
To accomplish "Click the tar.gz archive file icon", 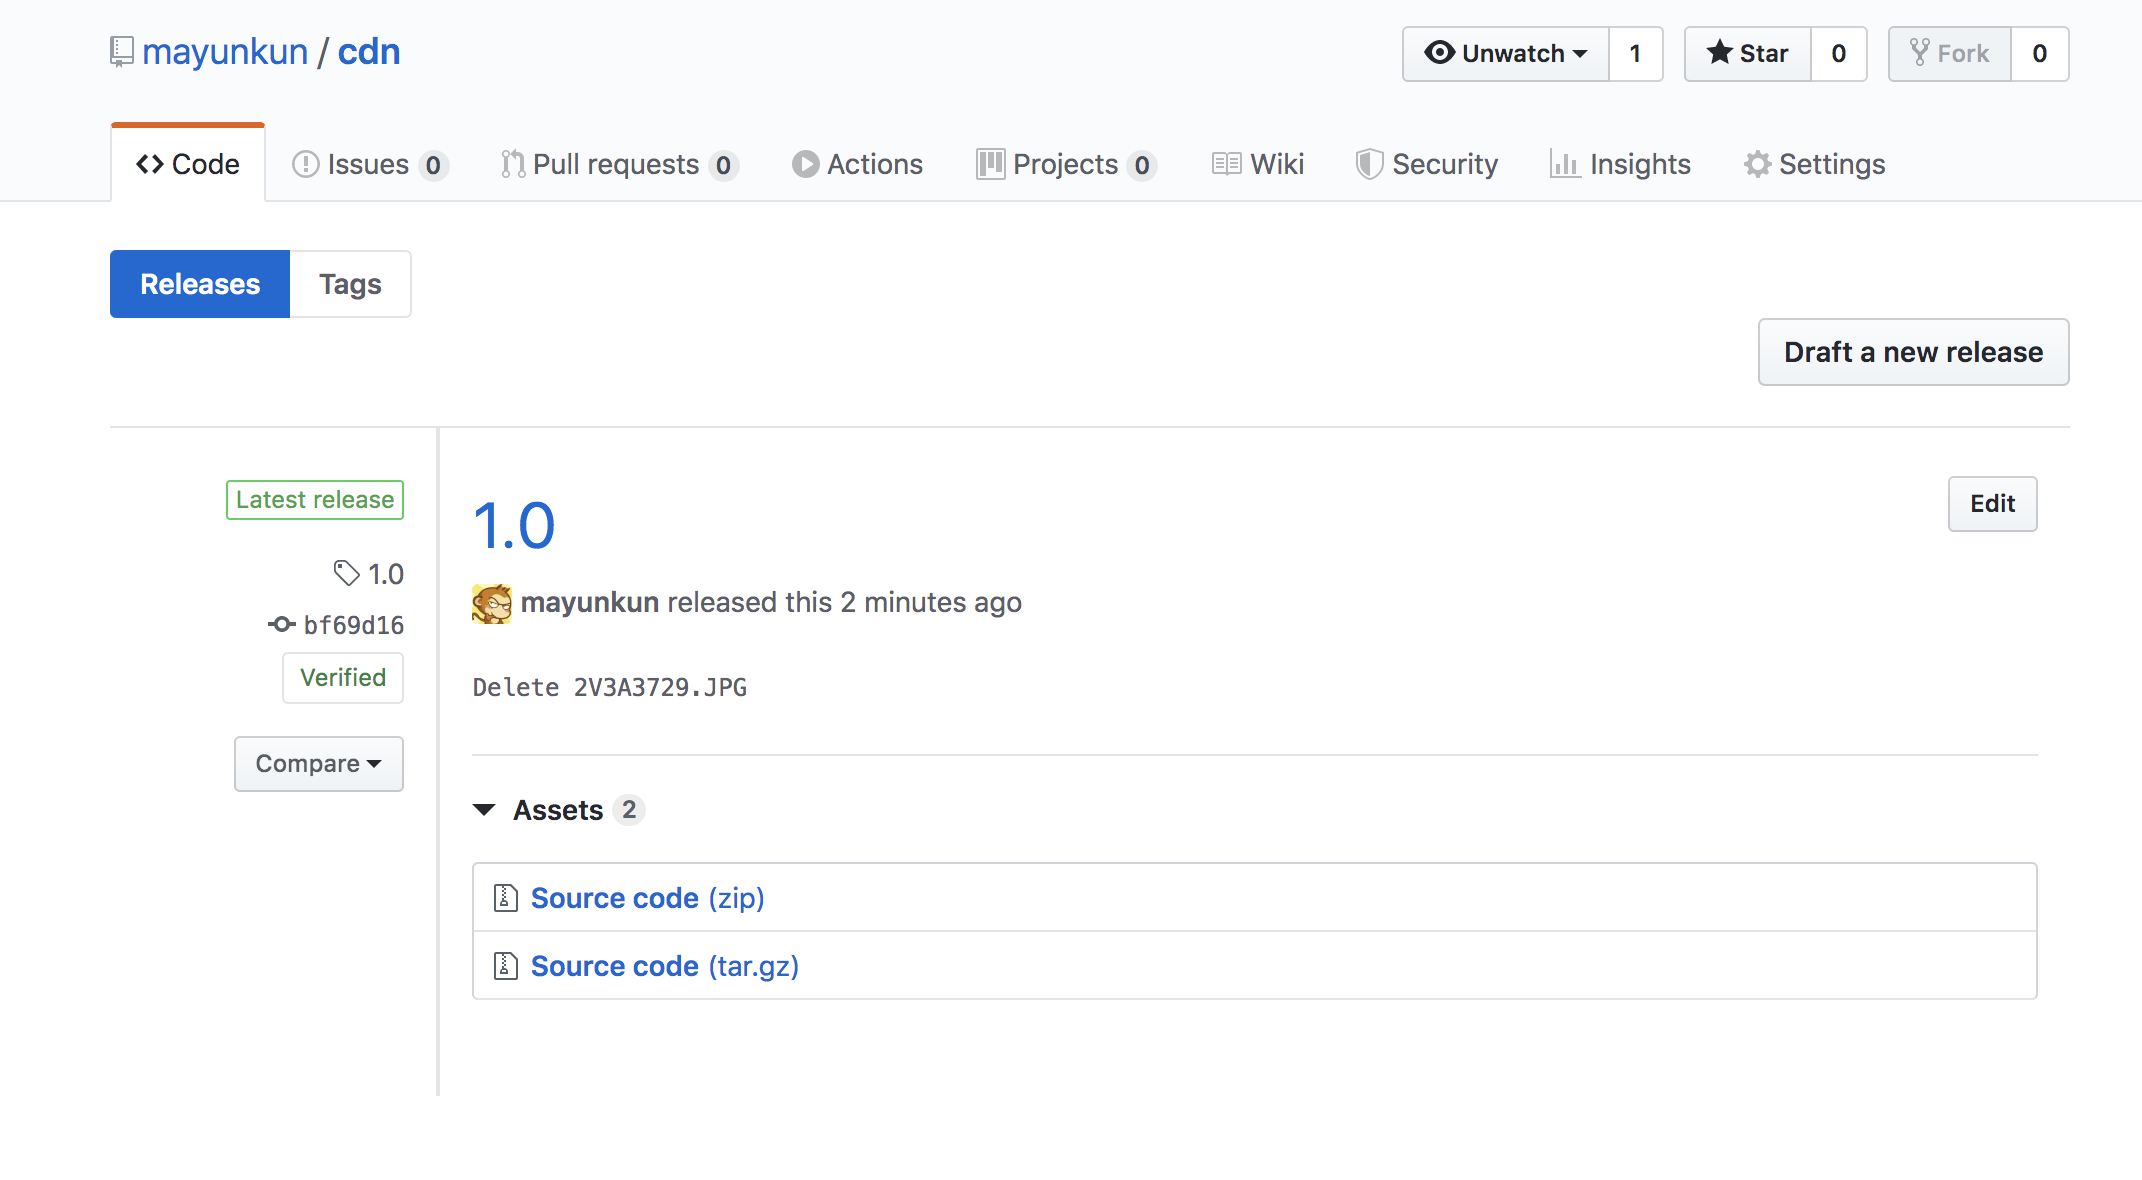I will coord(505,966).
